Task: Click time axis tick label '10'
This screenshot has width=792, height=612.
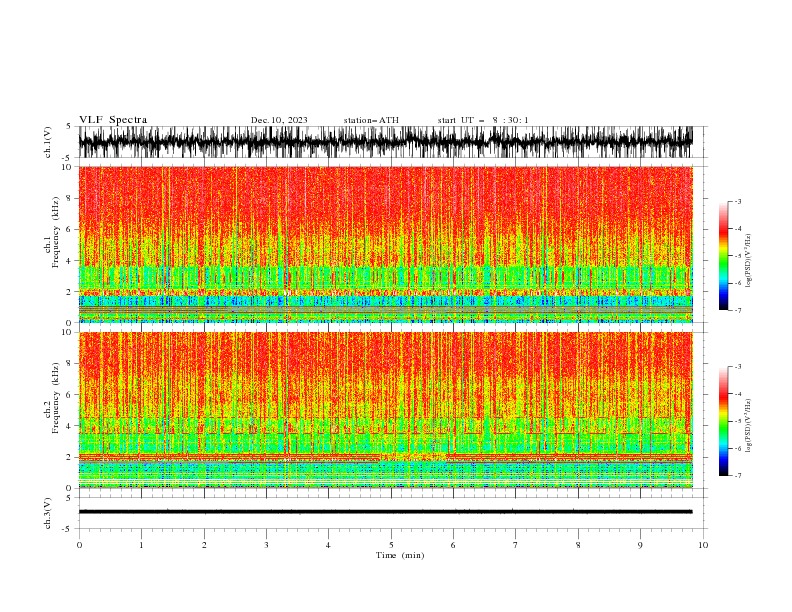Action: (x=703, y=545)
